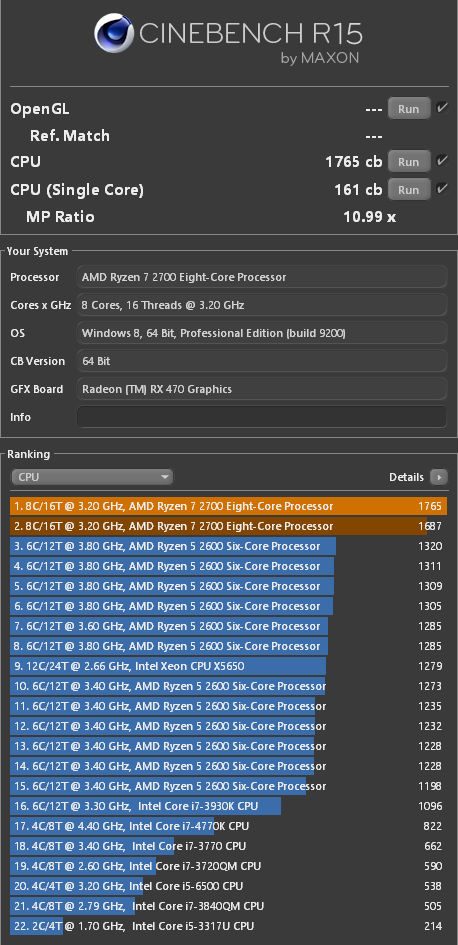Run the OpenGL benchmark
This screenshot has height=945, width=458.
tap(409, 109)
